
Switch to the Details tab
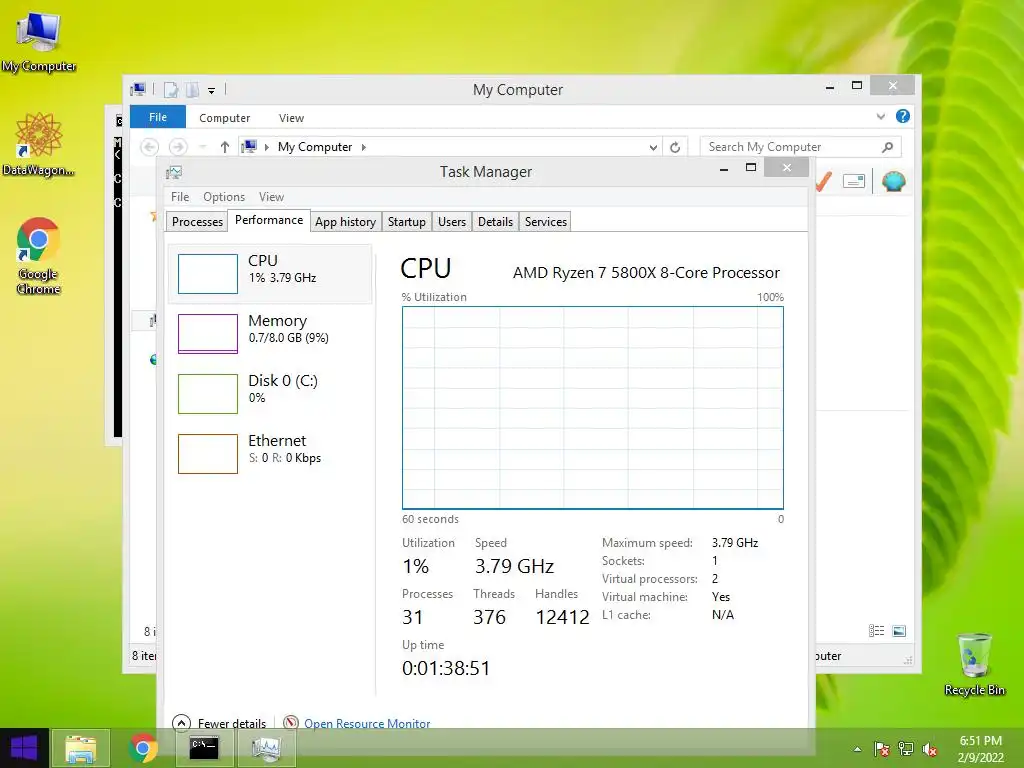[495, 221]
